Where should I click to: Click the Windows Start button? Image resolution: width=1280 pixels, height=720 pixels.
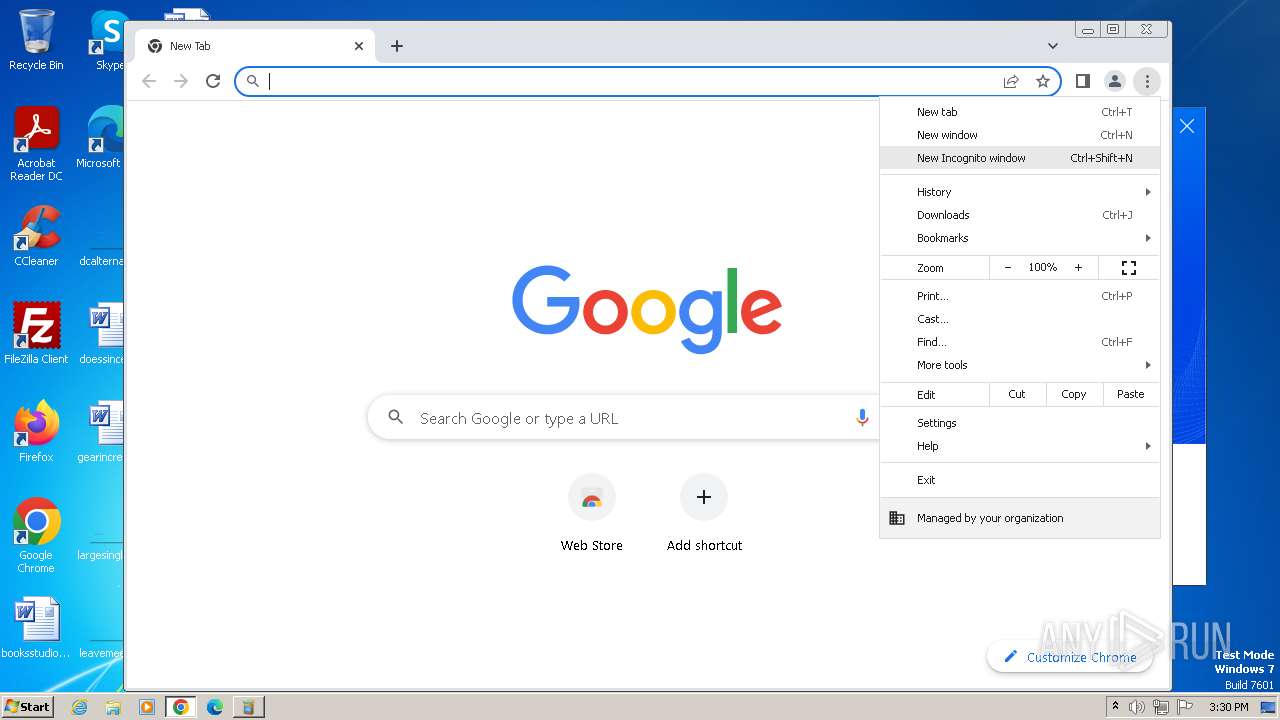pos(27,706)
